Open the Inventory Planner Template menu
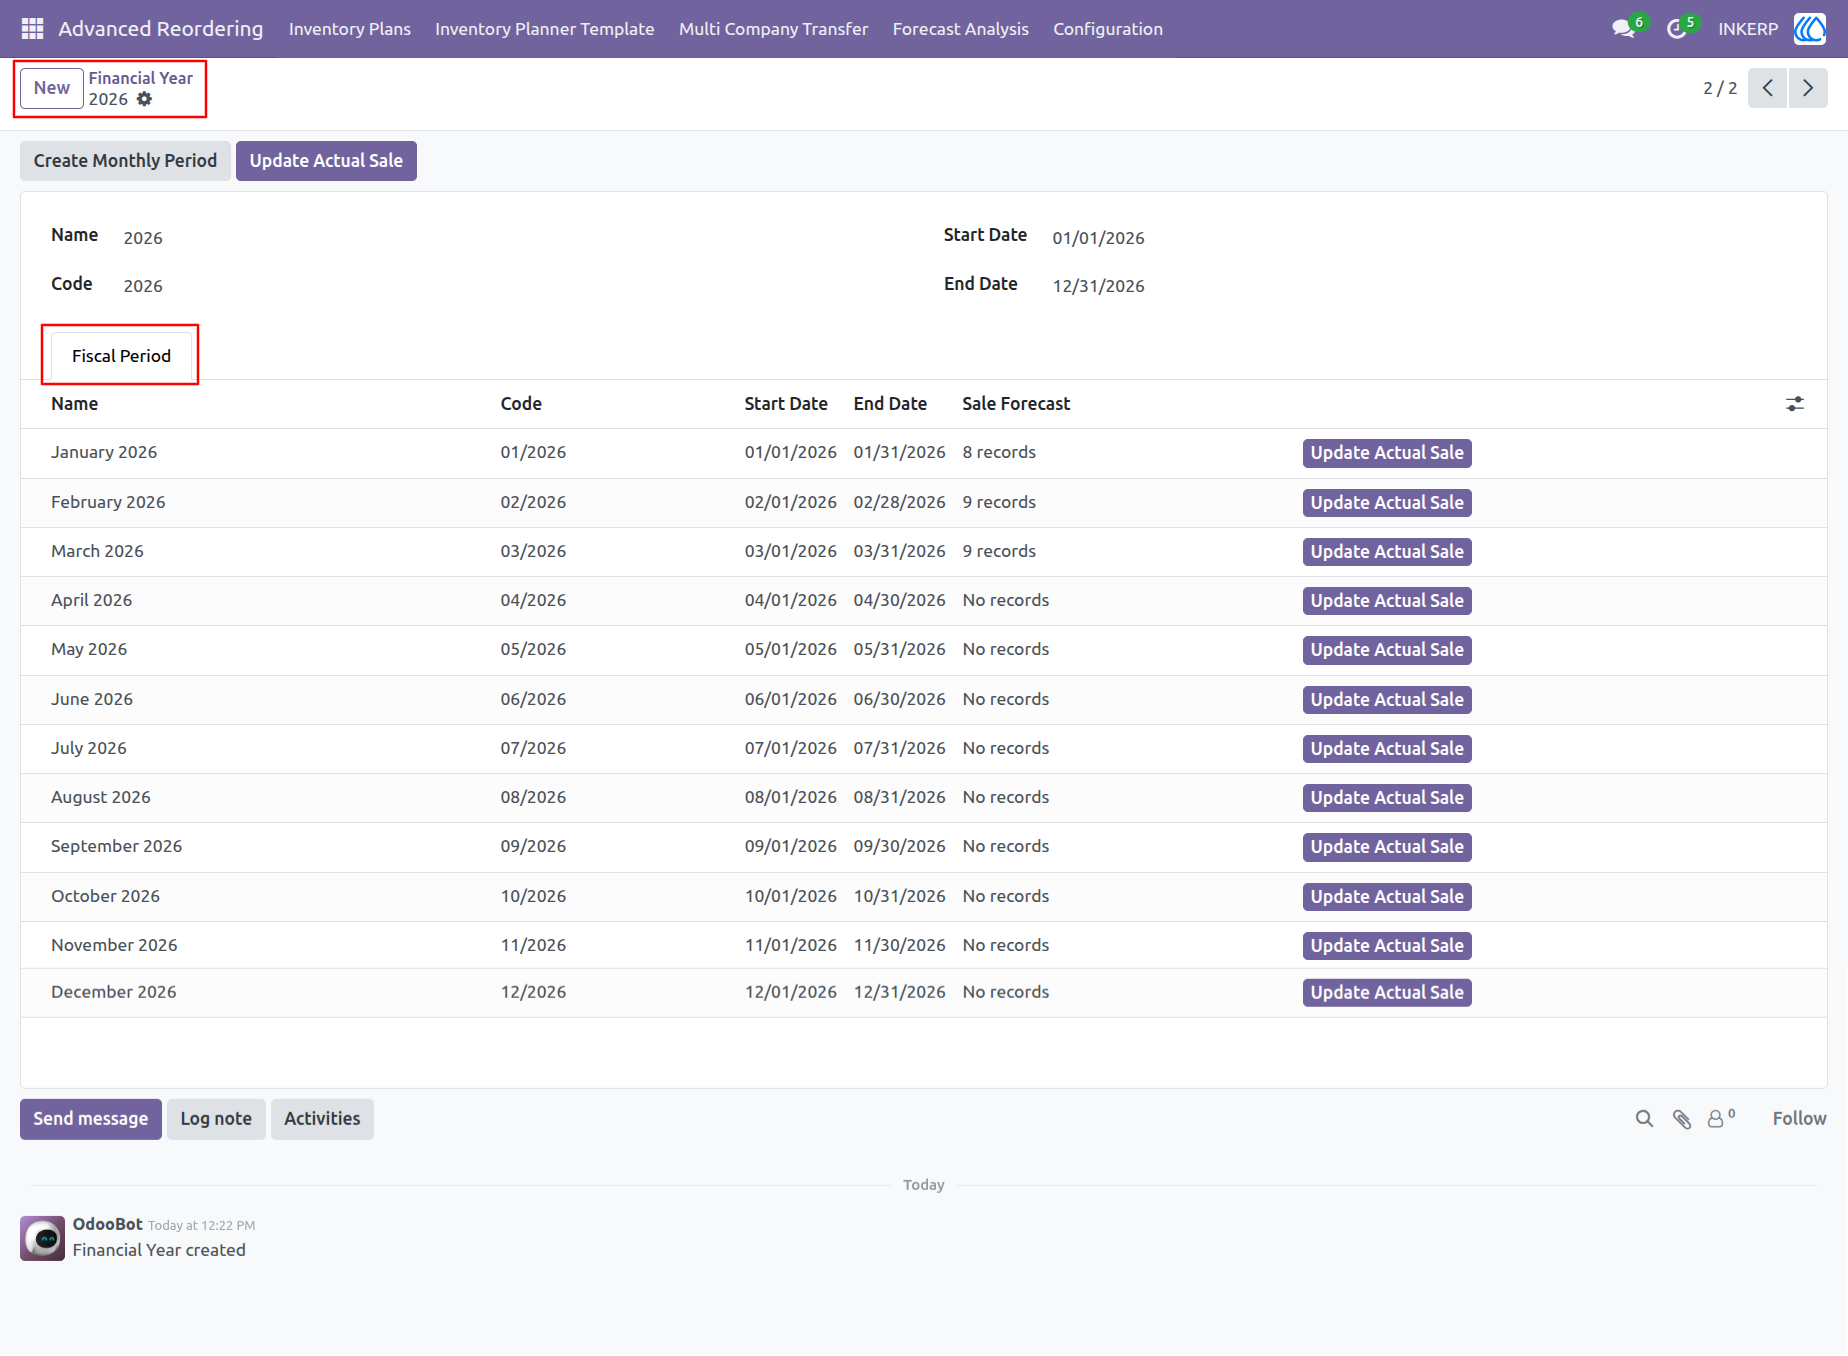Screen dimensions: 1848x1356 545,29
